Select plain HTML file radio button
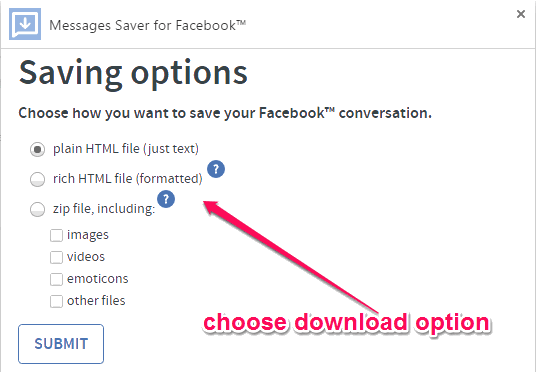 pos(37,149)
